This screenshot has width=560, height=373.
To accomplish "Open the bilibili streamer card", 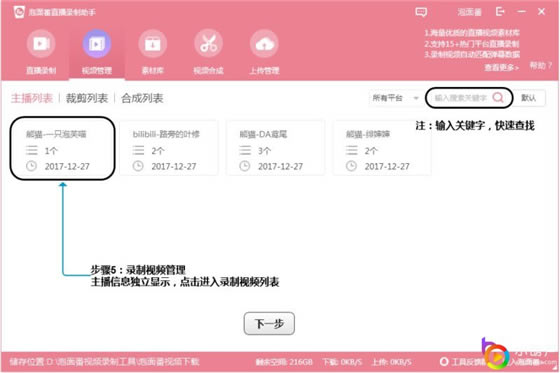I will click(x=169, y=148).
